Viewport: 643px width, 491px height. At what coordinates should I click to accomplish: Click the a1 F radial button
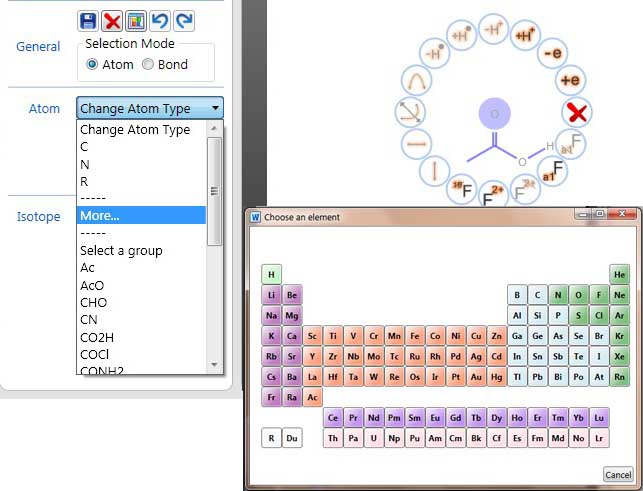click(552, 171)
